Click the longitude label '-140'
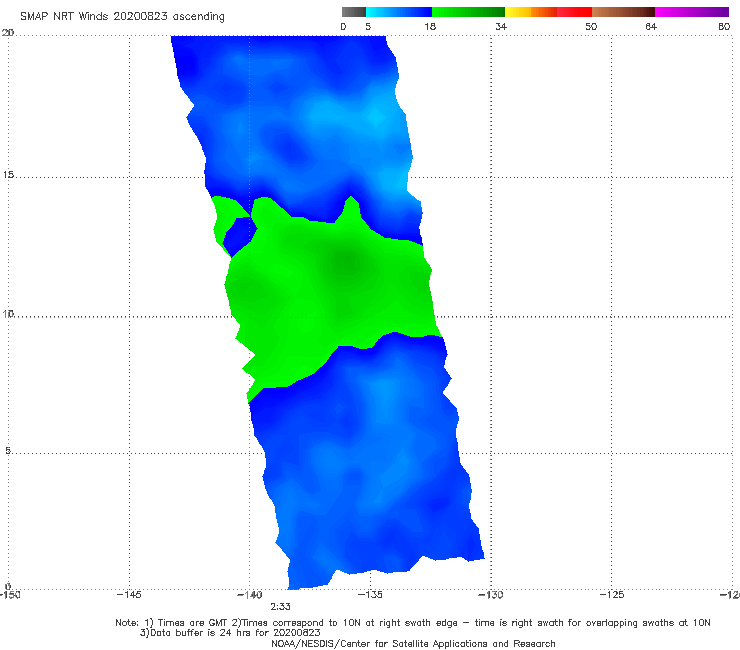 250,595
